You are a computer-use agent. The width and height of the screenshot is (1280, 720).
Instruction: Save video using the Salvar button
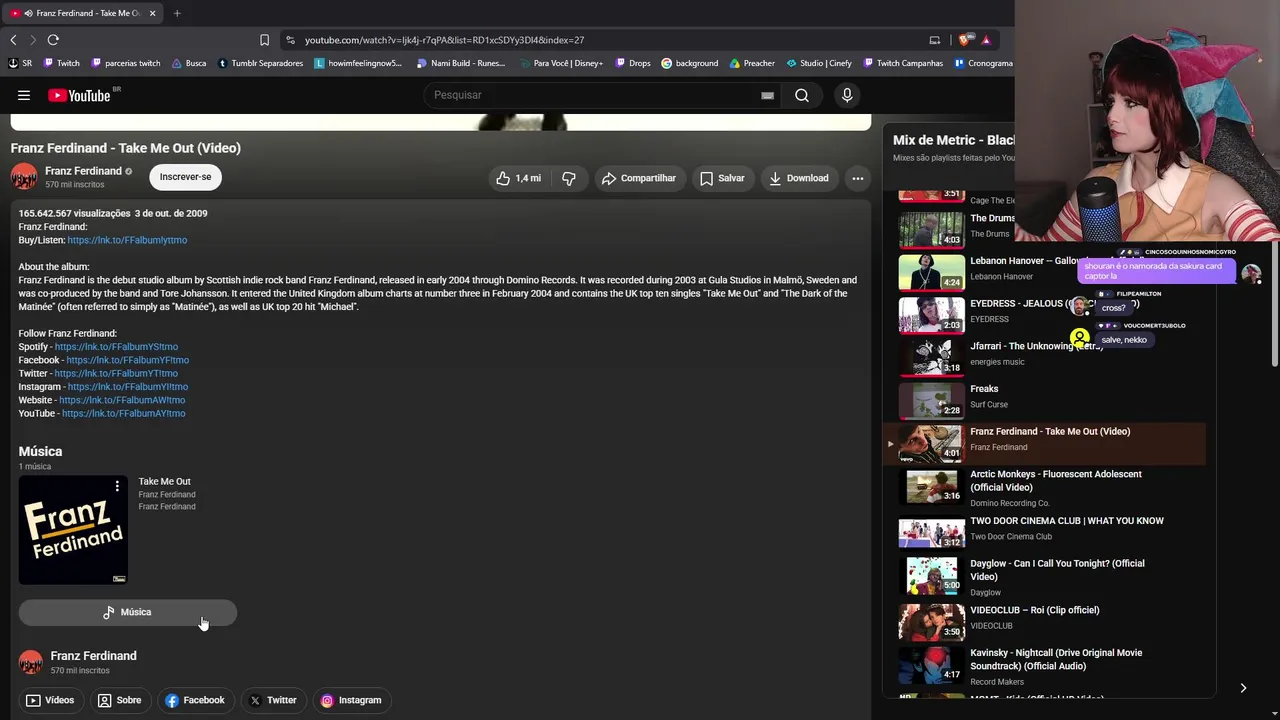[722, 178]
